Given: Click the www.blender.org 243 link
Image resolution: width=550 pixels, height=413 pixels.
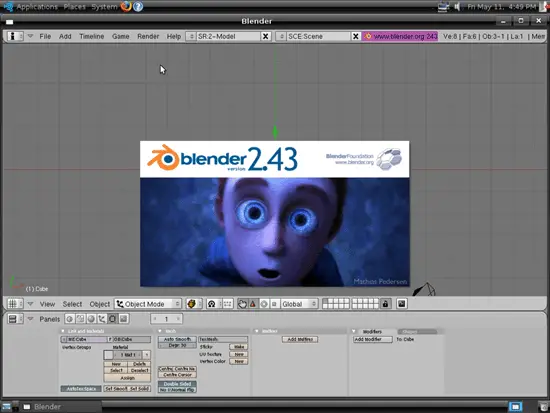Looking at the screenshot, I should tap(400, 36).
